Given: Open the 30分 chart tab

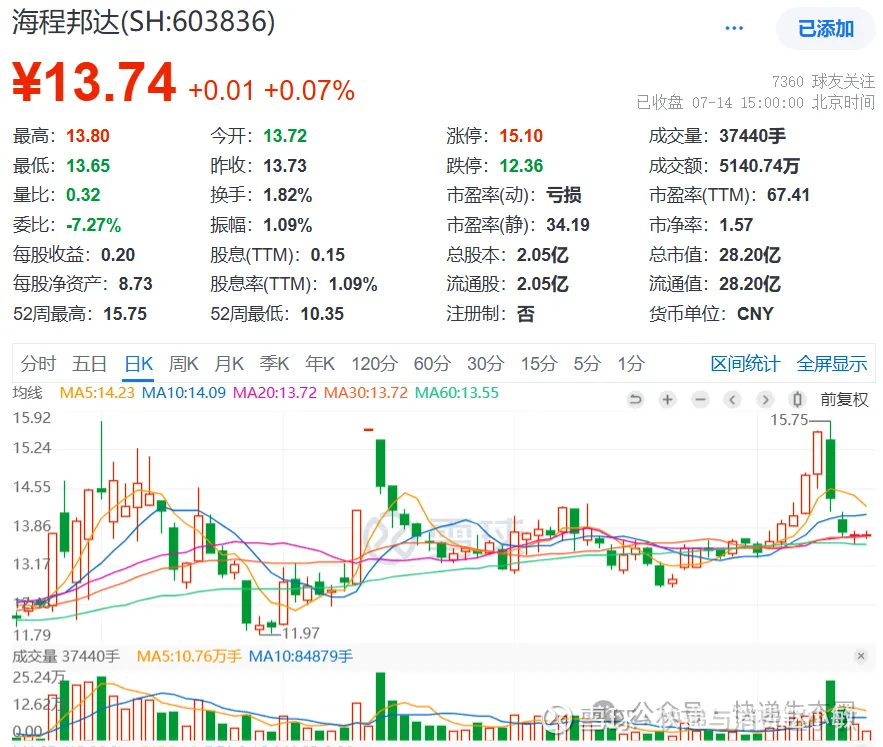Looking at the screenshot, I should coord(485,364).
